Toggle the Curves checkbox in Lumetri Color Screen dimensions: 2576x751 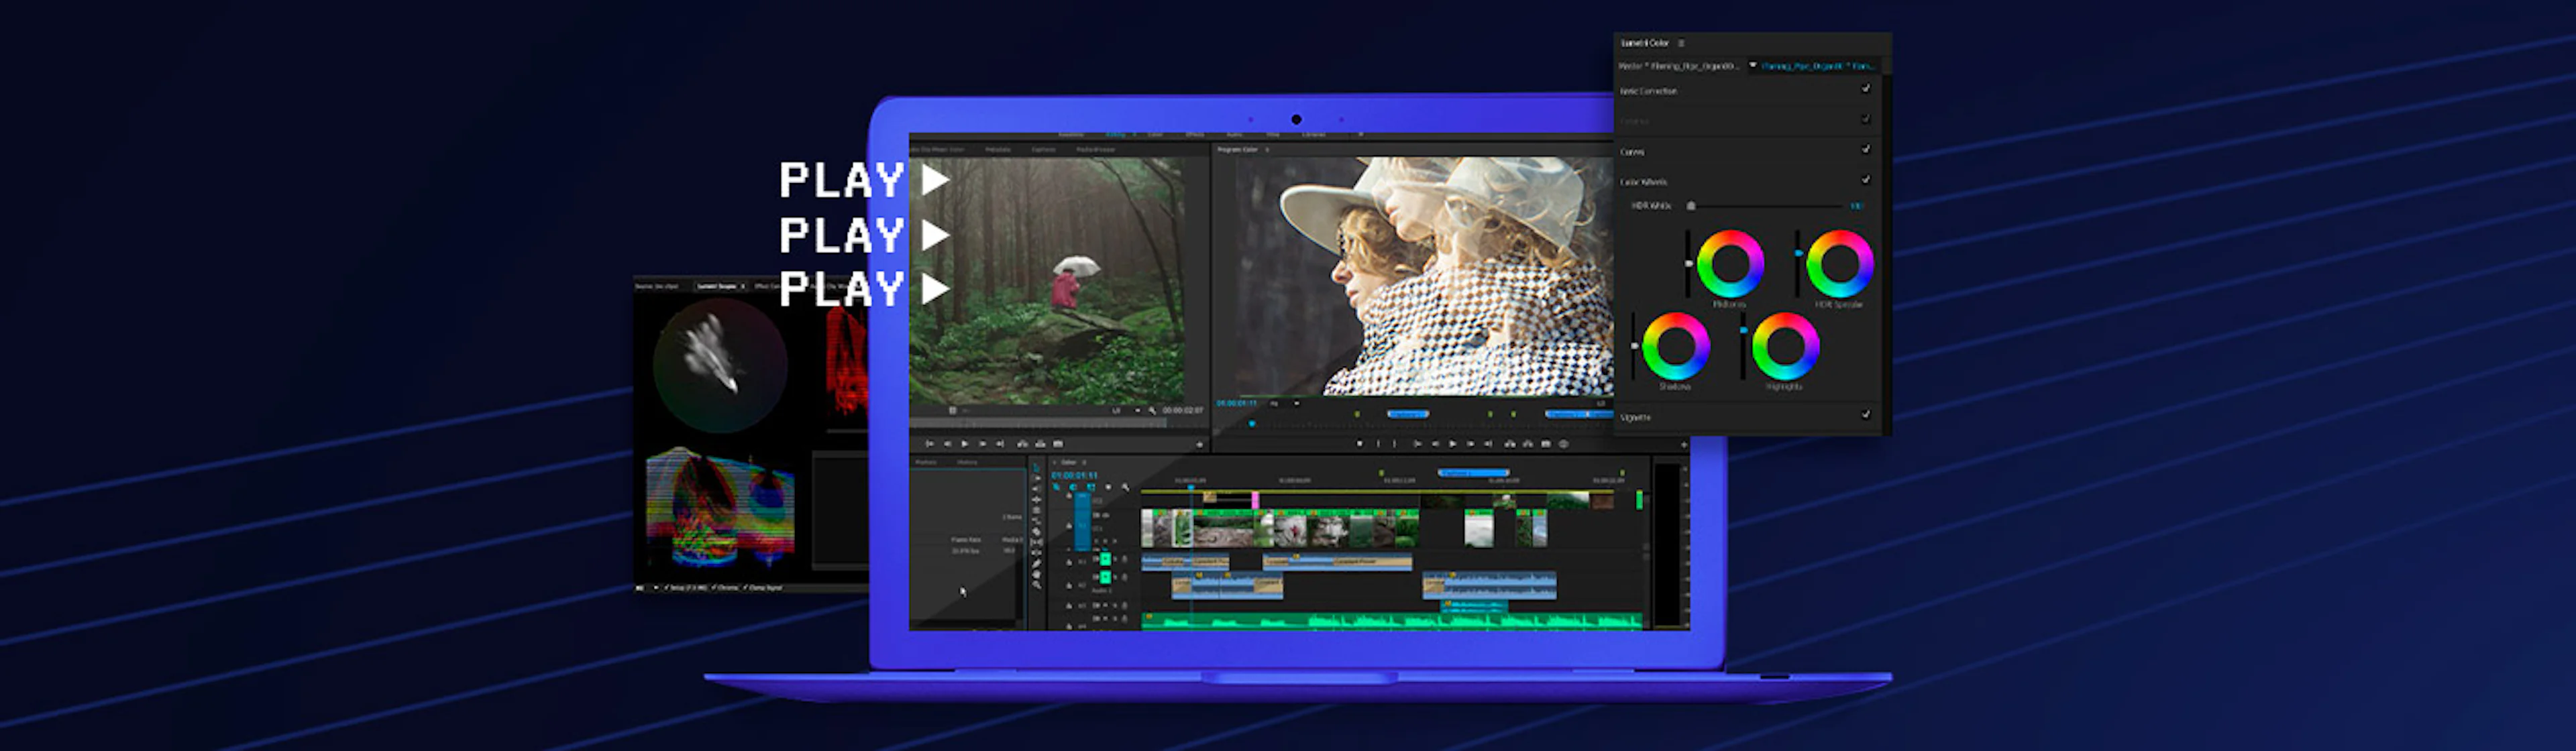[1866, 149]
